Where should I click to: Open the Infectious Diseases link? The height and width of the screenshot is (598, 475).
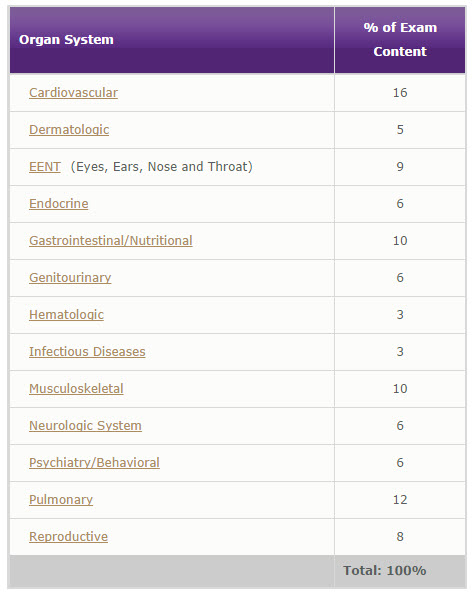87,352
